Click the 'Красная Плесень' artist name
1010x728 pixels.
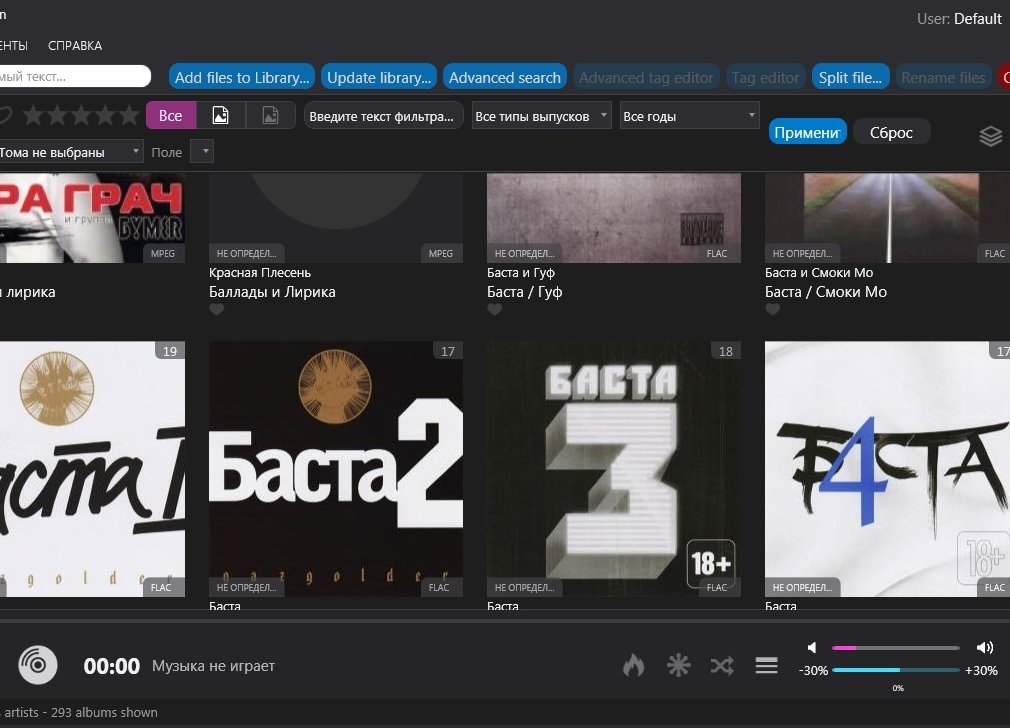tap(260, 273)
